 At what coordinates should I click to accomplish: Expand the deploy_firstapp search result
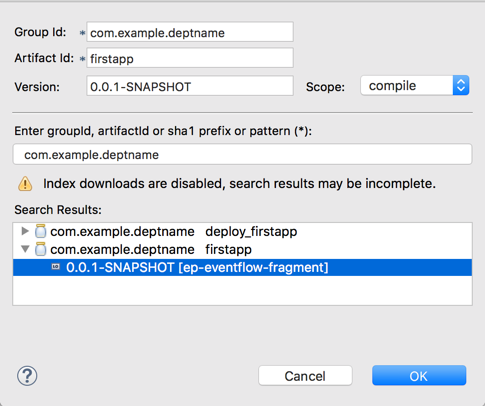(x=25, y=231)
